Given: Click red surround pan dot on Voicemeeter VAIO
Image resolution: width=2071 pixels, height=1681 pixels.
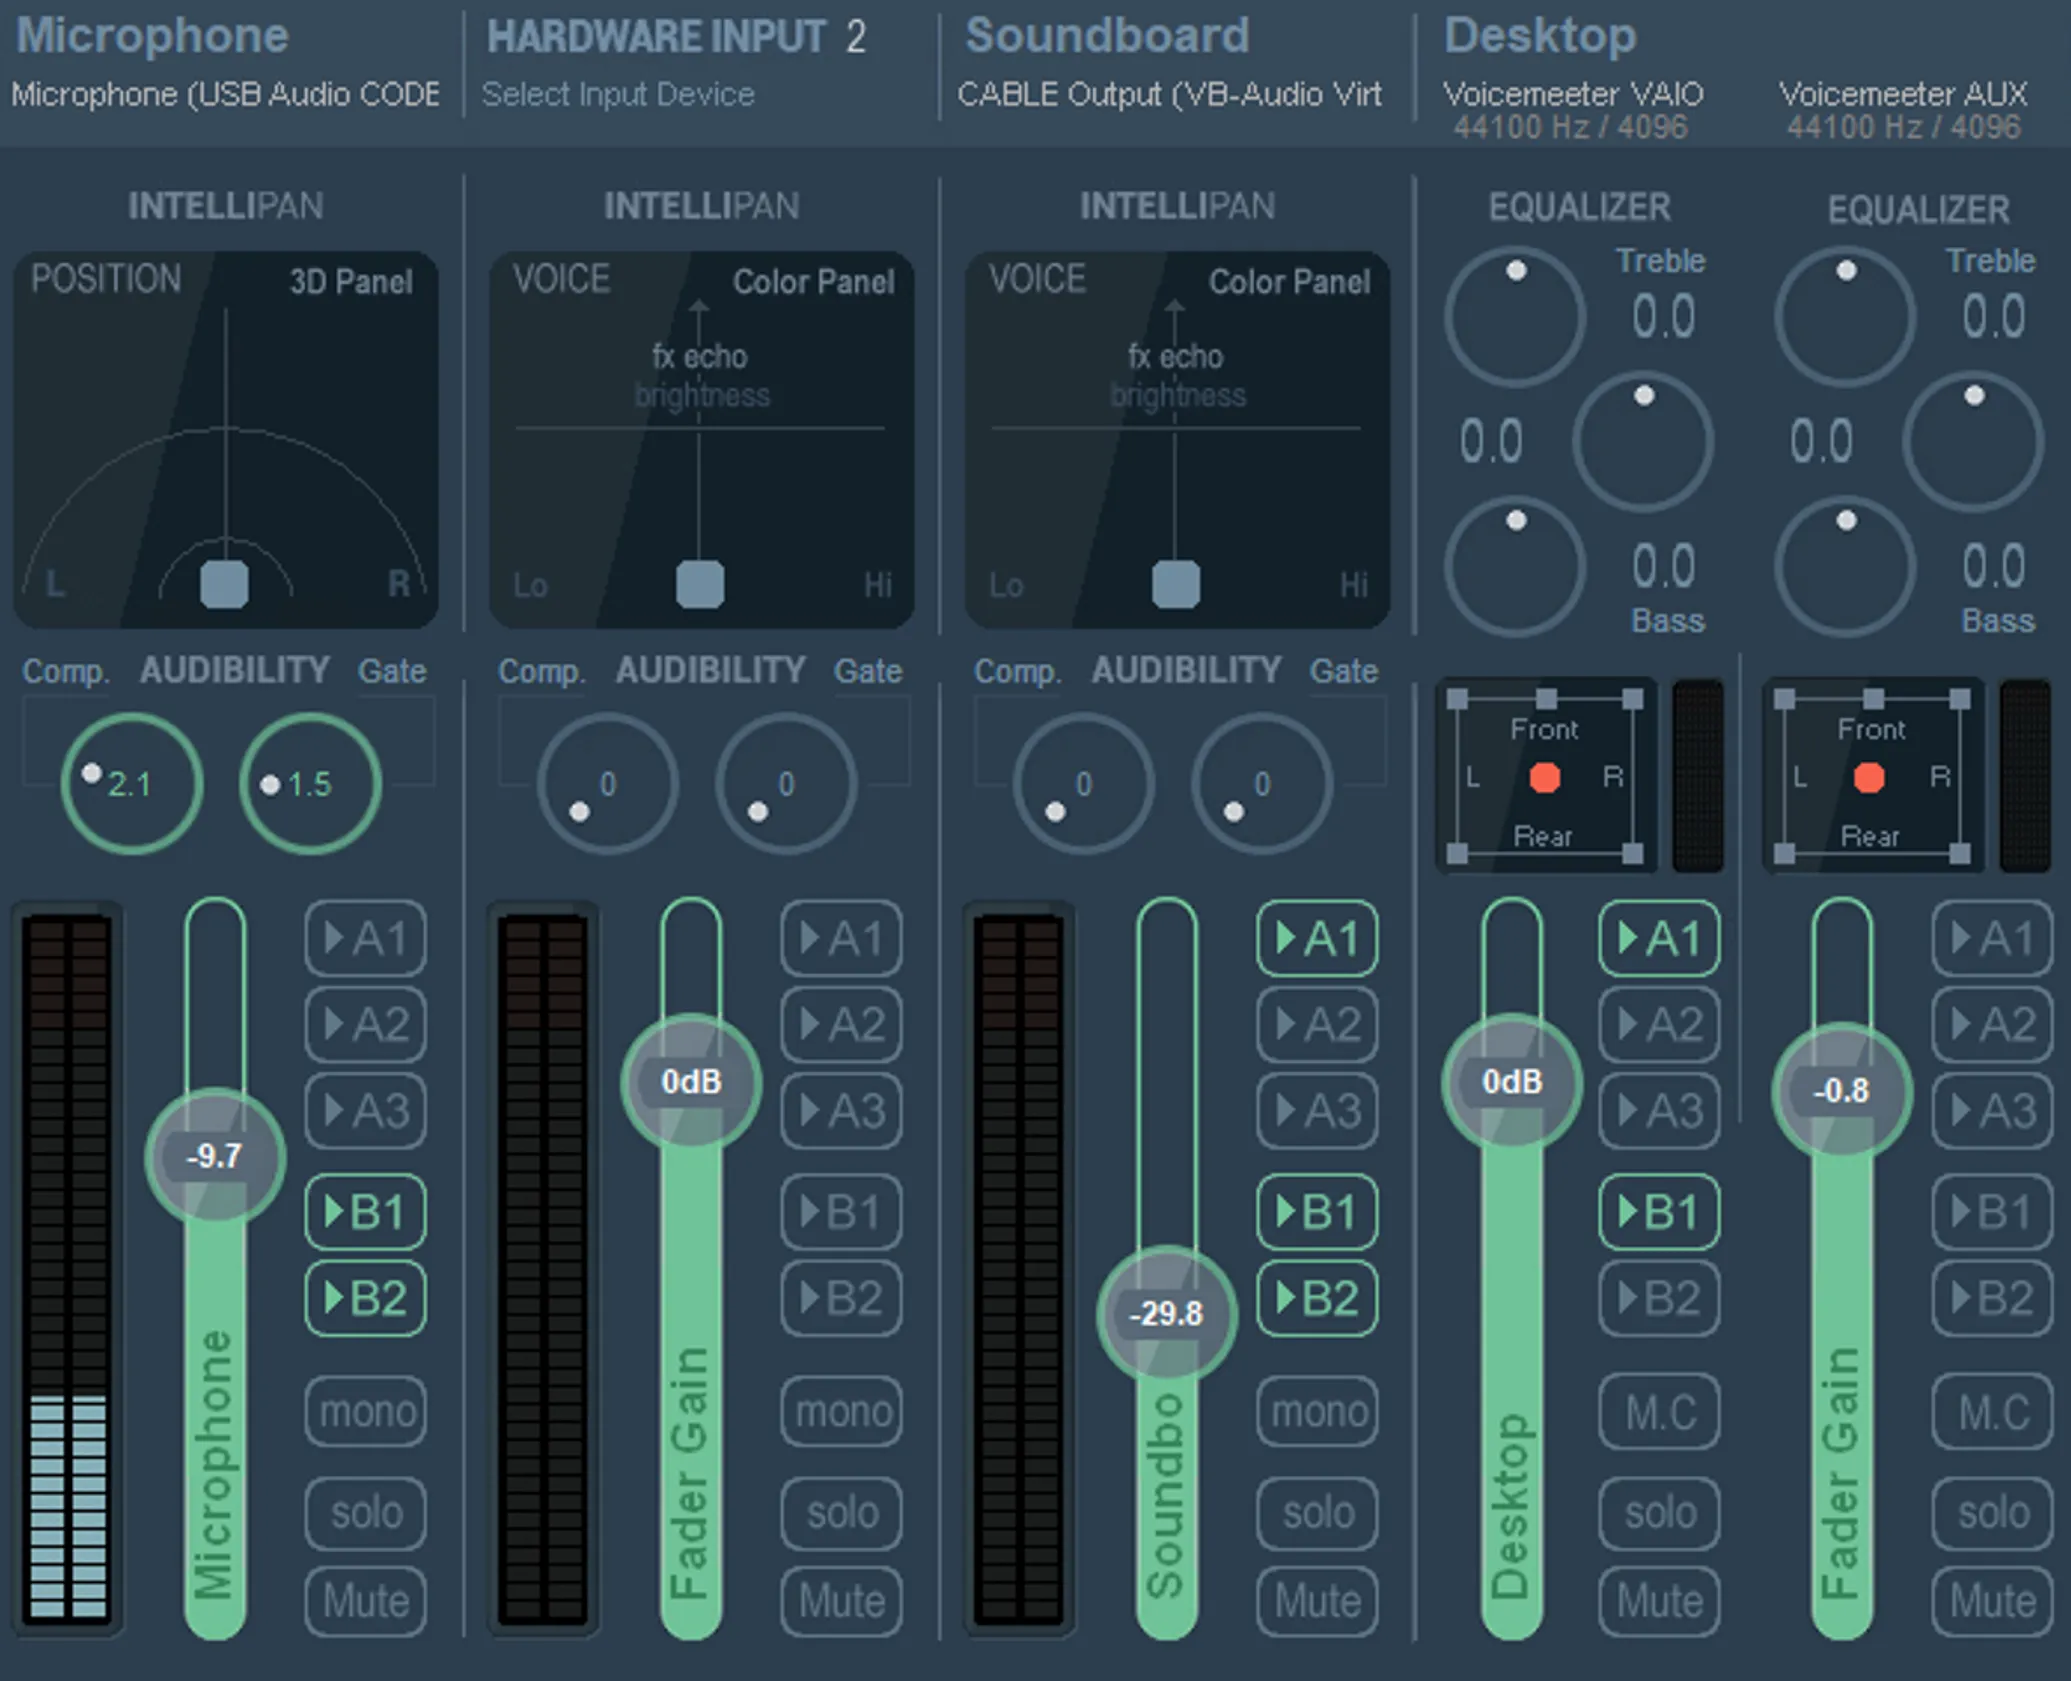Looking at the screenshot, I should click(x=1545, y=777).
